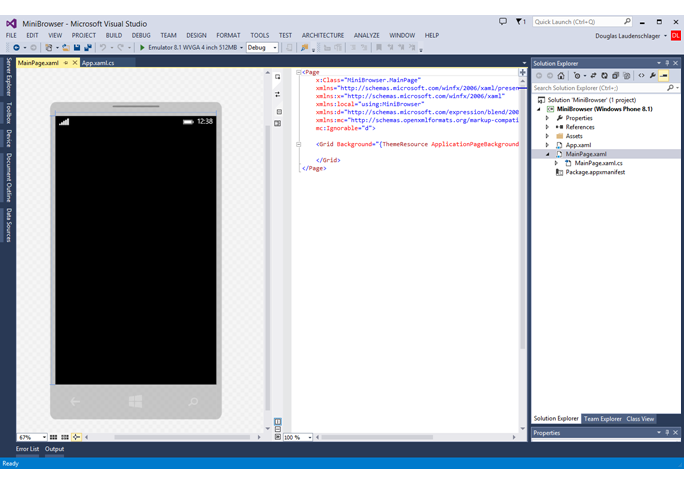Viewport: 684px width, 484px height.
Task: Toggle auto-hide pin on Properties panel
Action: (667, 433)
